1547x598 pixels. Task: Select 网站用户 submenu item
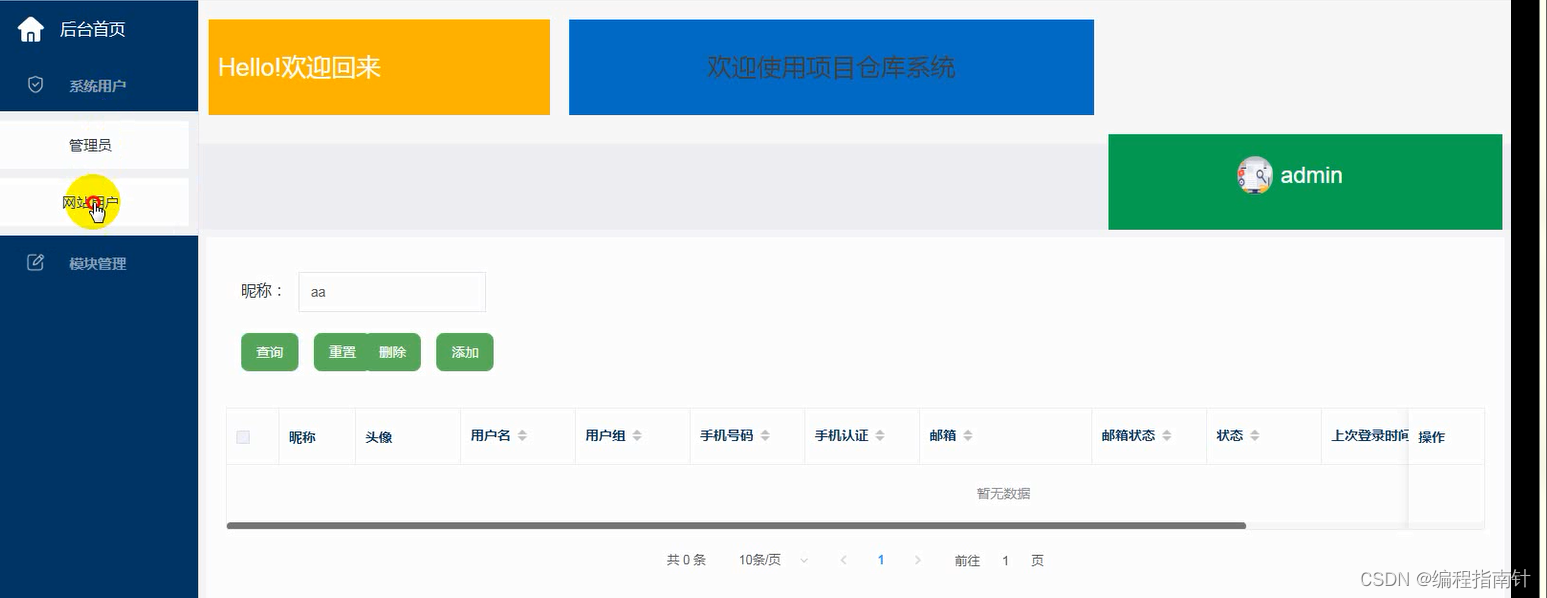(x=94, y=202)
